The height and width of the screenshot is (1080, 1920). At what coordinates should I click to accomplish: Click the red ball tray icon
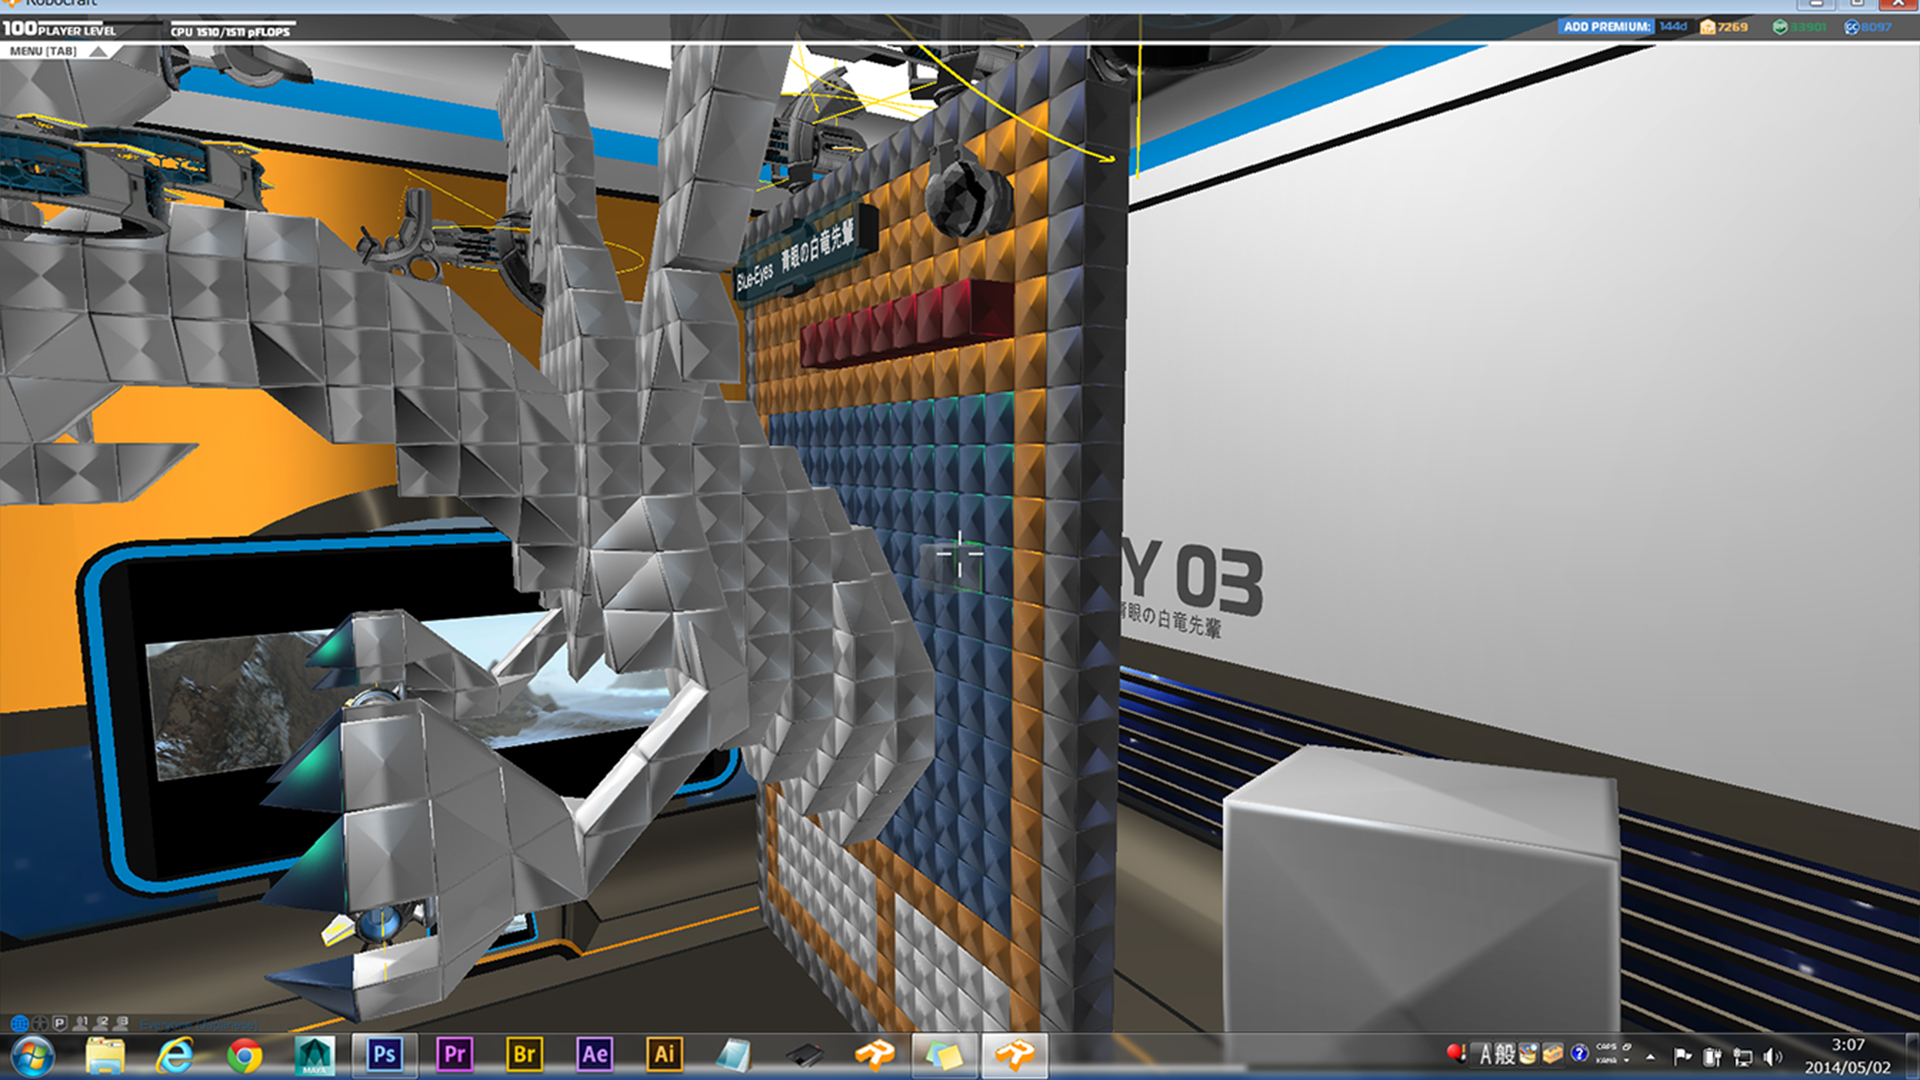tap(1455, 1053)
